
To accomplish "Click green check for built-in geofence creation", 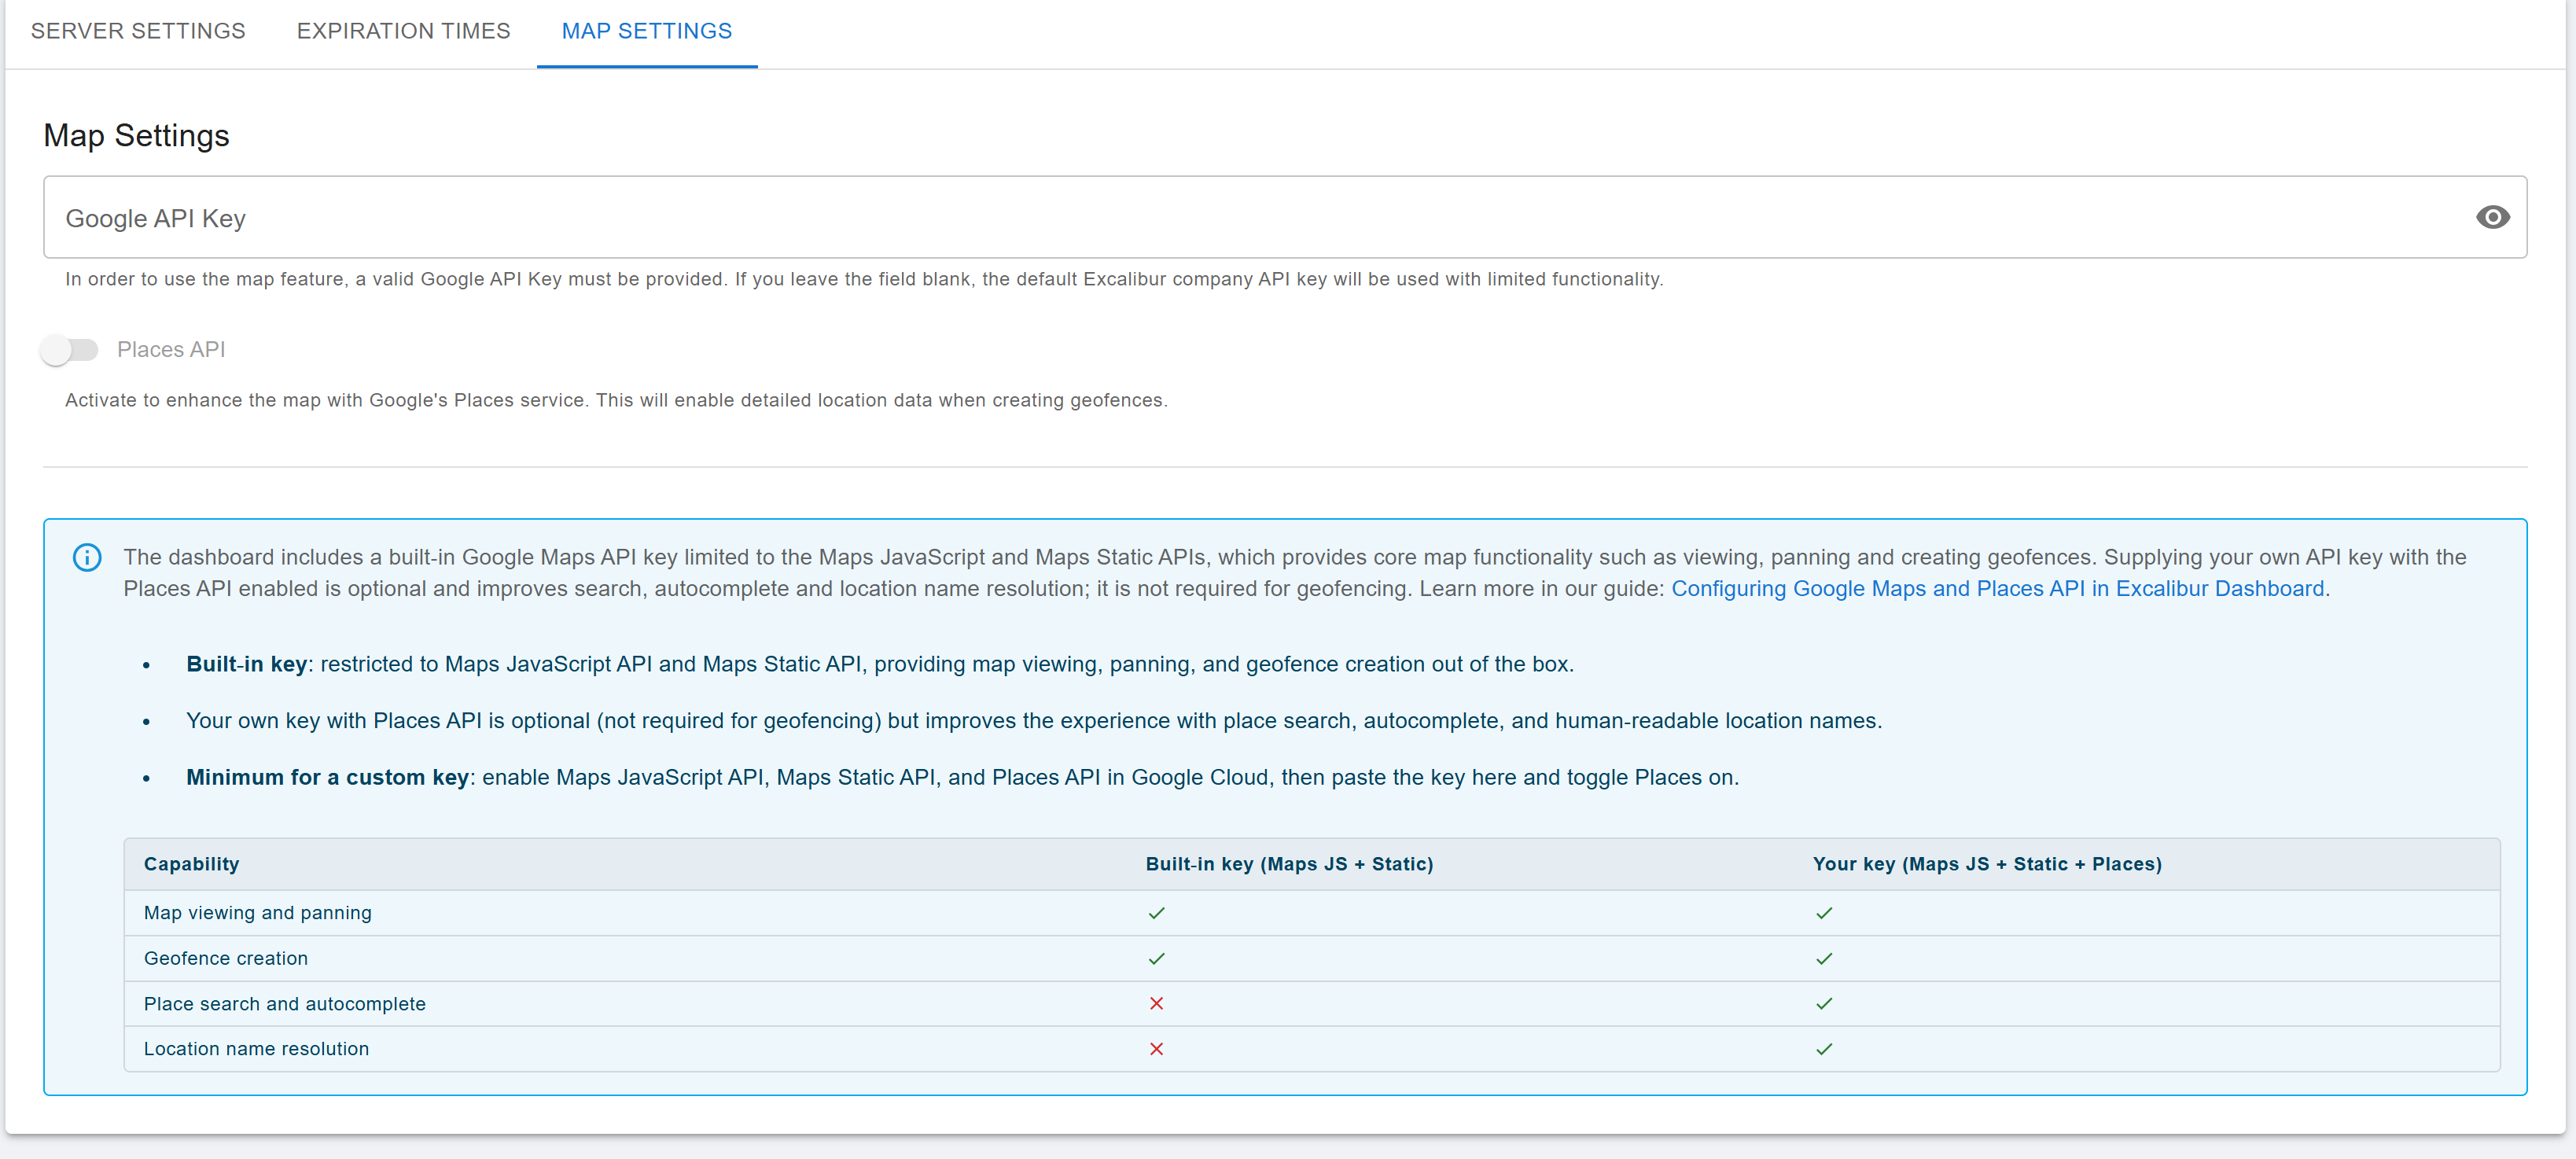I will click(x=1156, y=958).
